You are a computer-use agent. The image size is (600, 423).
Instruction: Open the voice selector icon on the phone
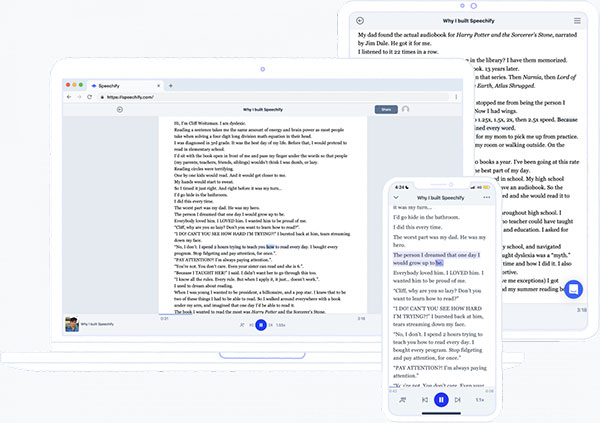(403, 400)
